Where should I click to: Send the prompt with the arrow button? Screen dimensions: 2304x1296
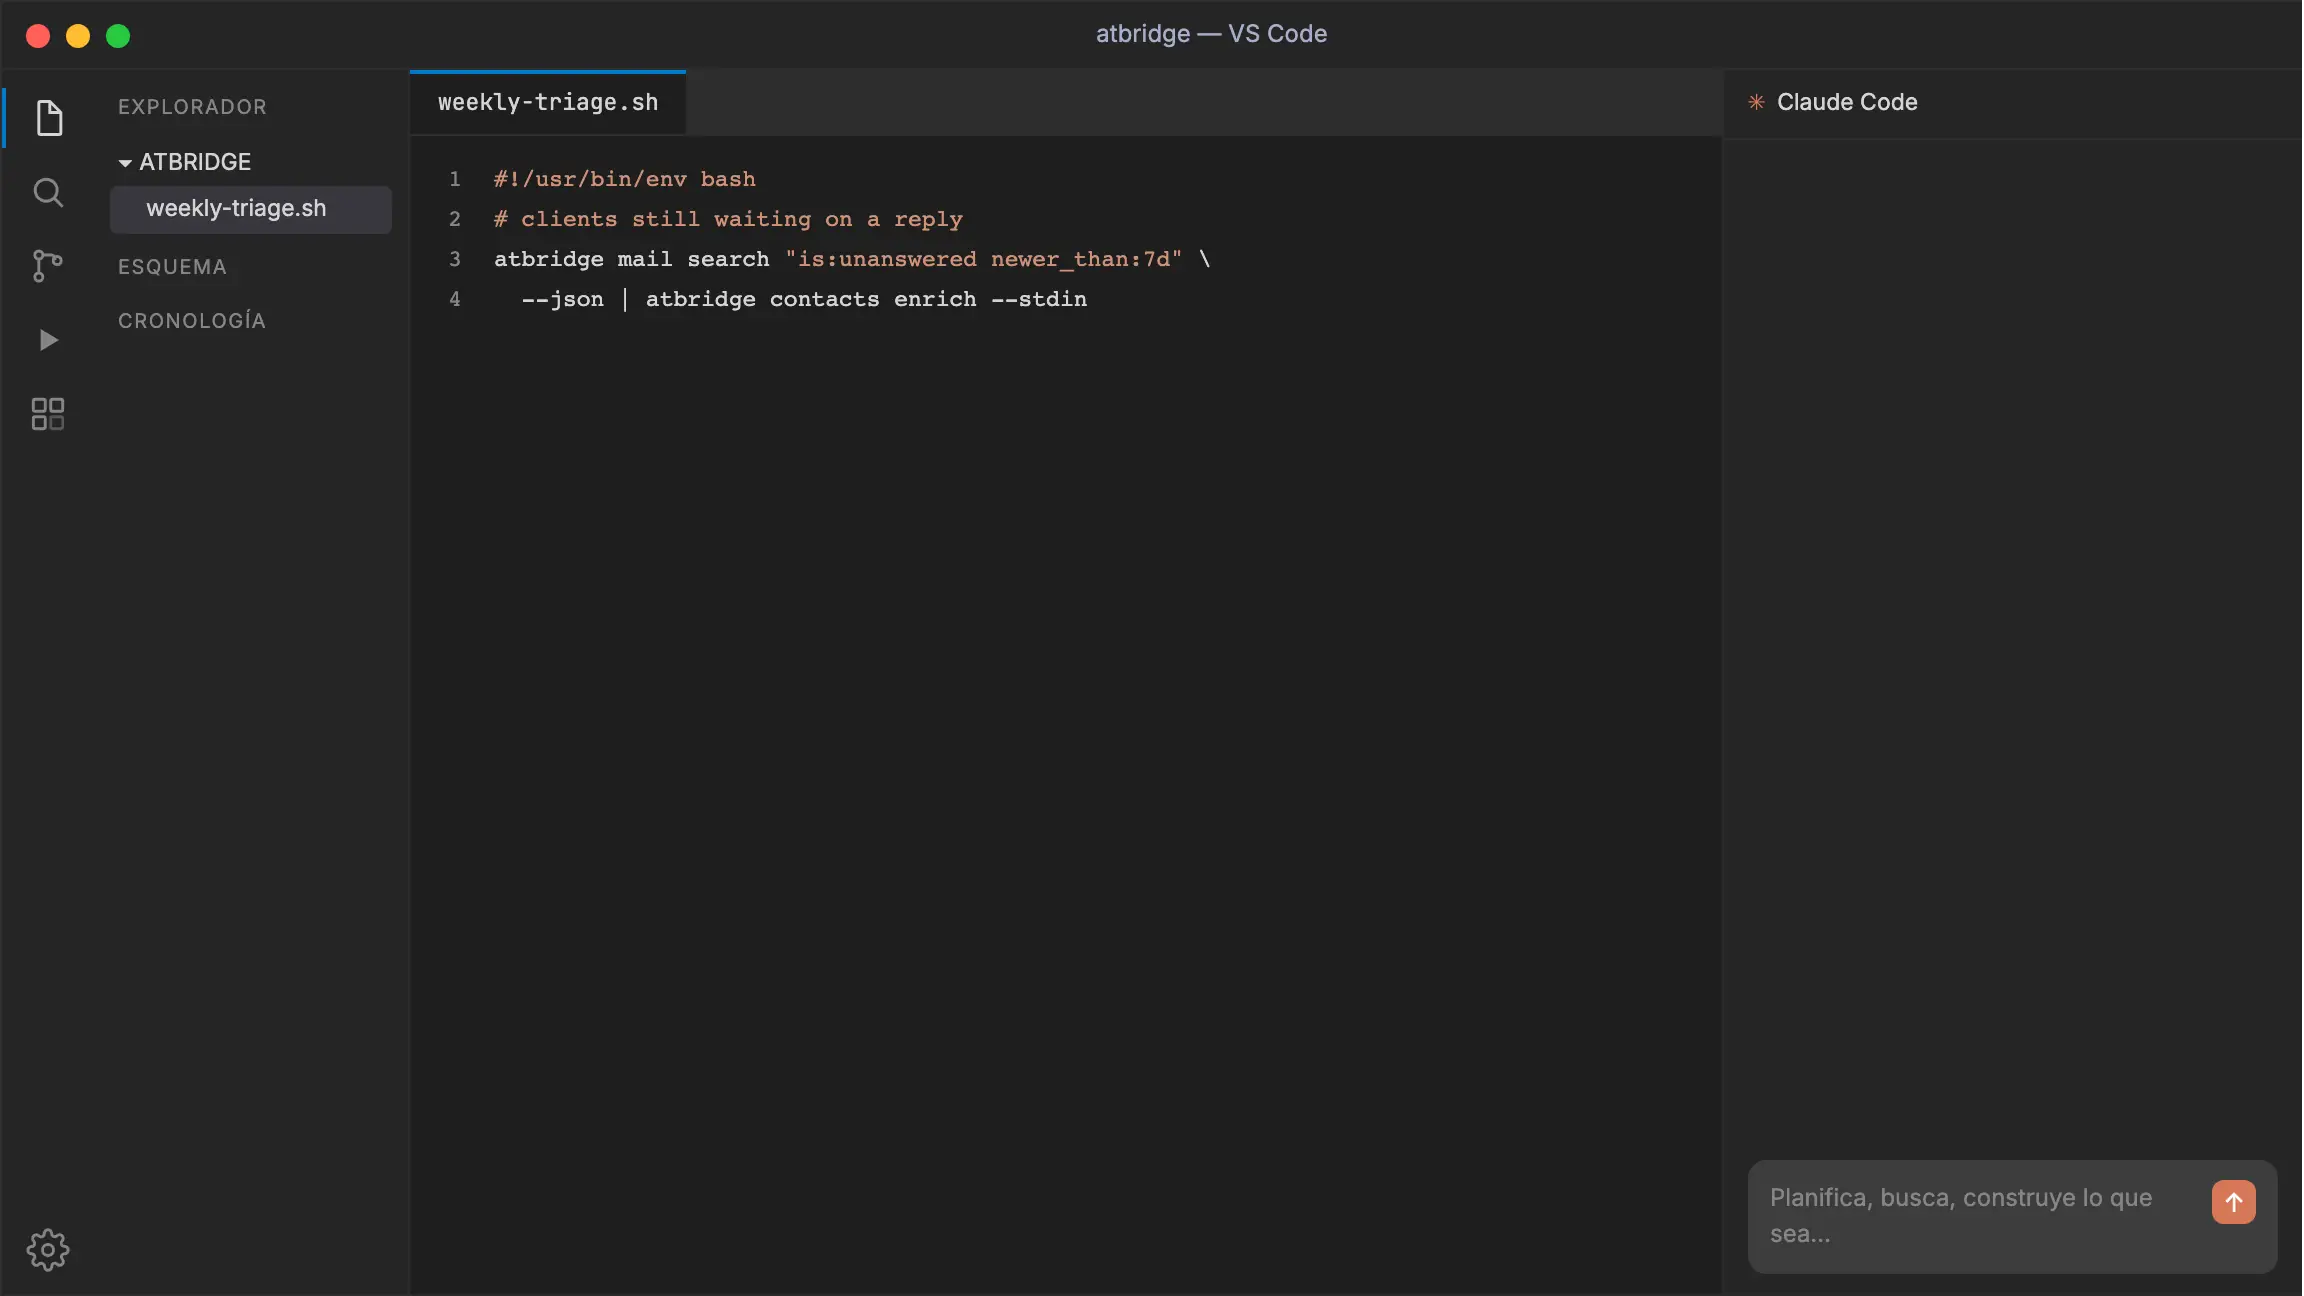[2233, 1202]
